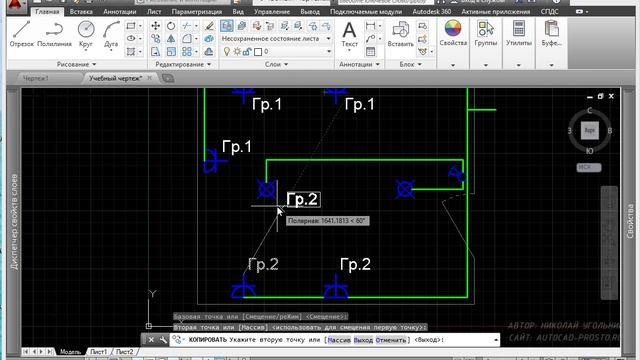The image size is (640, 360).
Task: Activate the Move tool
Action: click(156, 26)
